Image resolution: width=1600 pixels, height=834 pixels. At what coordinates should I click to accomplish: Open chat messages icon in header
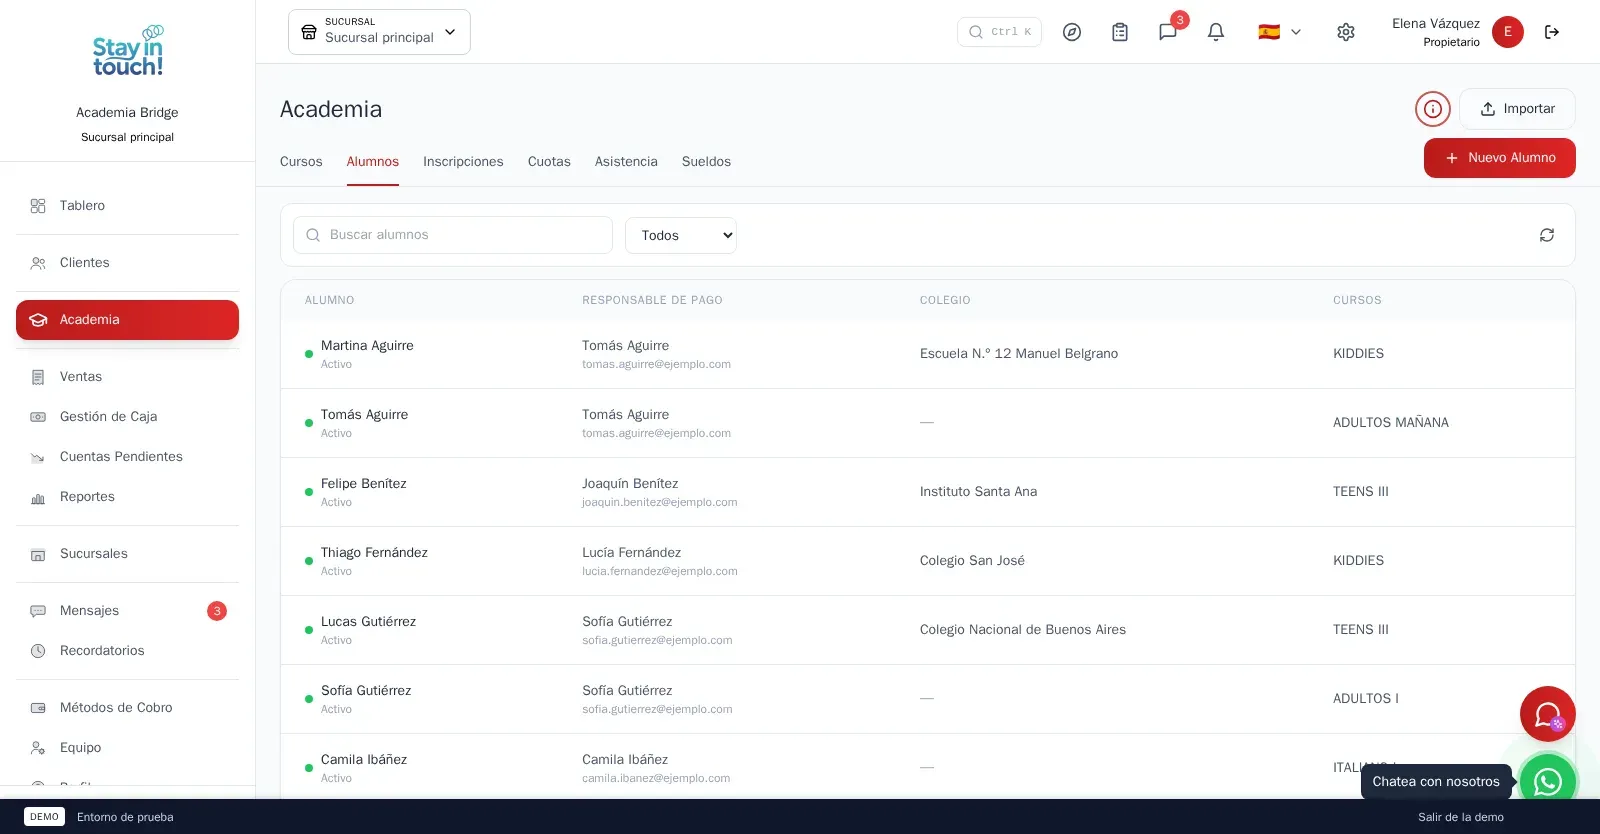(1168, 32)
